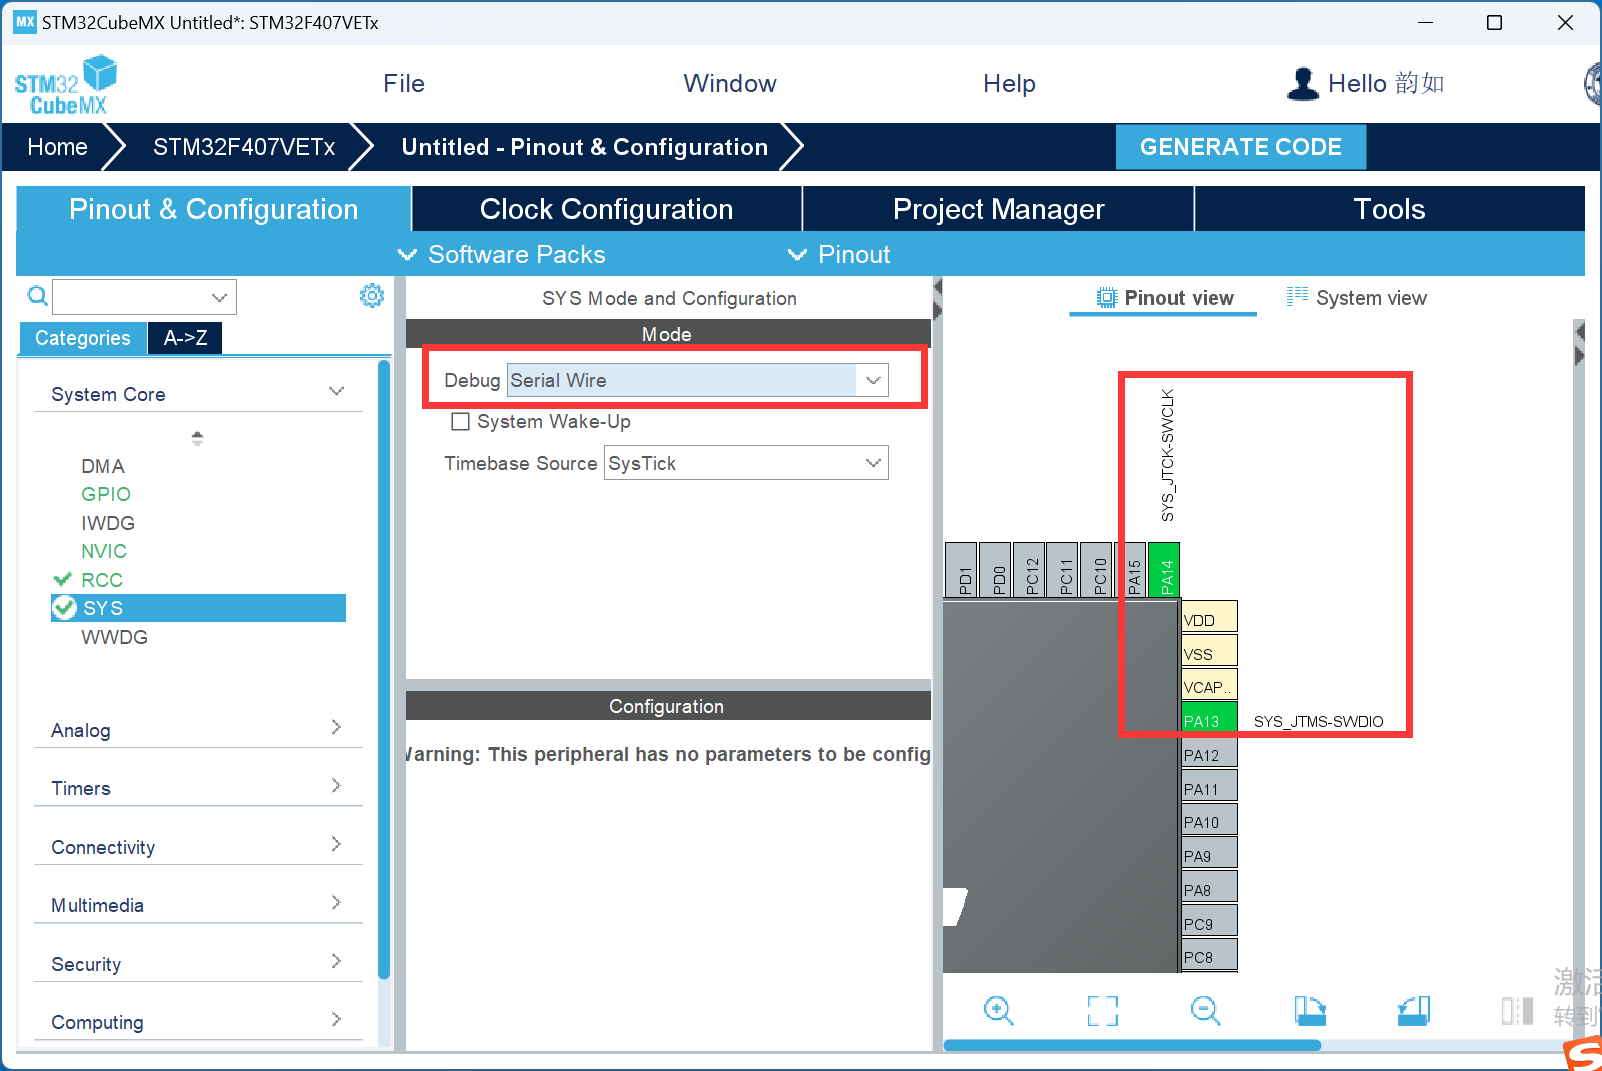Rotate the chip view clockwise
Viewport: 1602px width, 1071px height.
coord(1309,1010)
